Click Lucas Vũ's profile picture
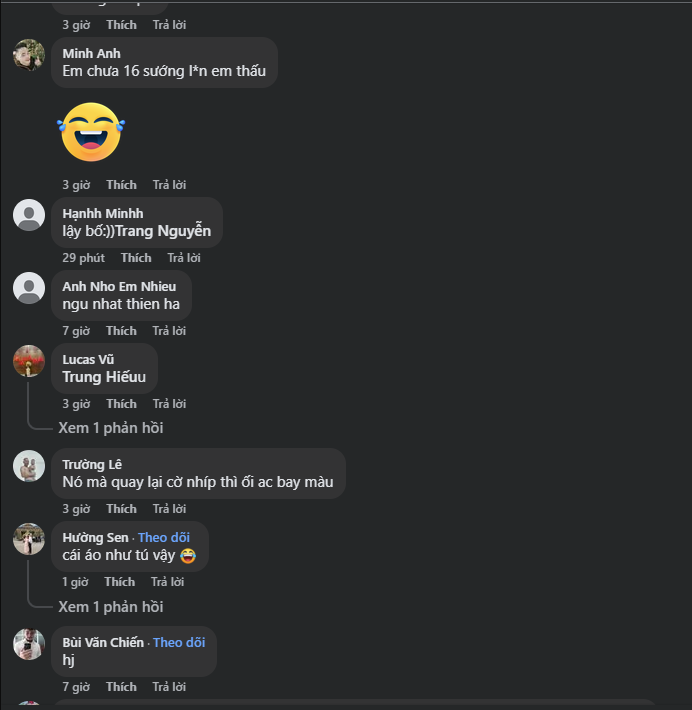Image resolution: width=692 pixels, height=710 pixels. tap(29, 361)
